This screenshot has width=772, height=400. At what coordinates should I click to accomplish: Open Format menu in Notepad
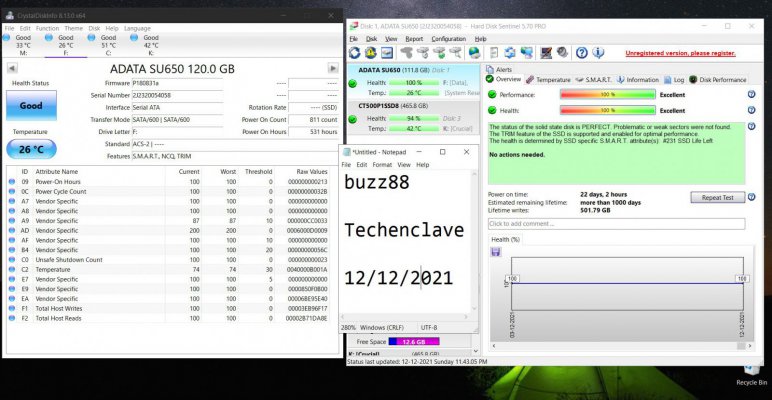click(382, 165)
